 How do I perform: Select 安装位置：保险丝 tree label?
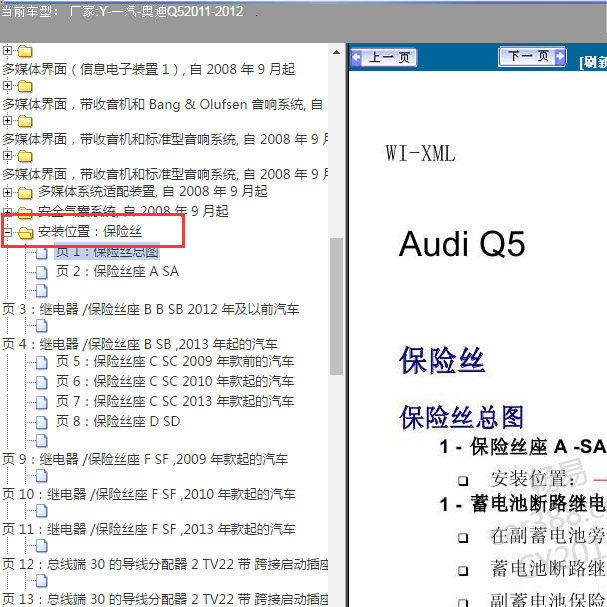90,231
